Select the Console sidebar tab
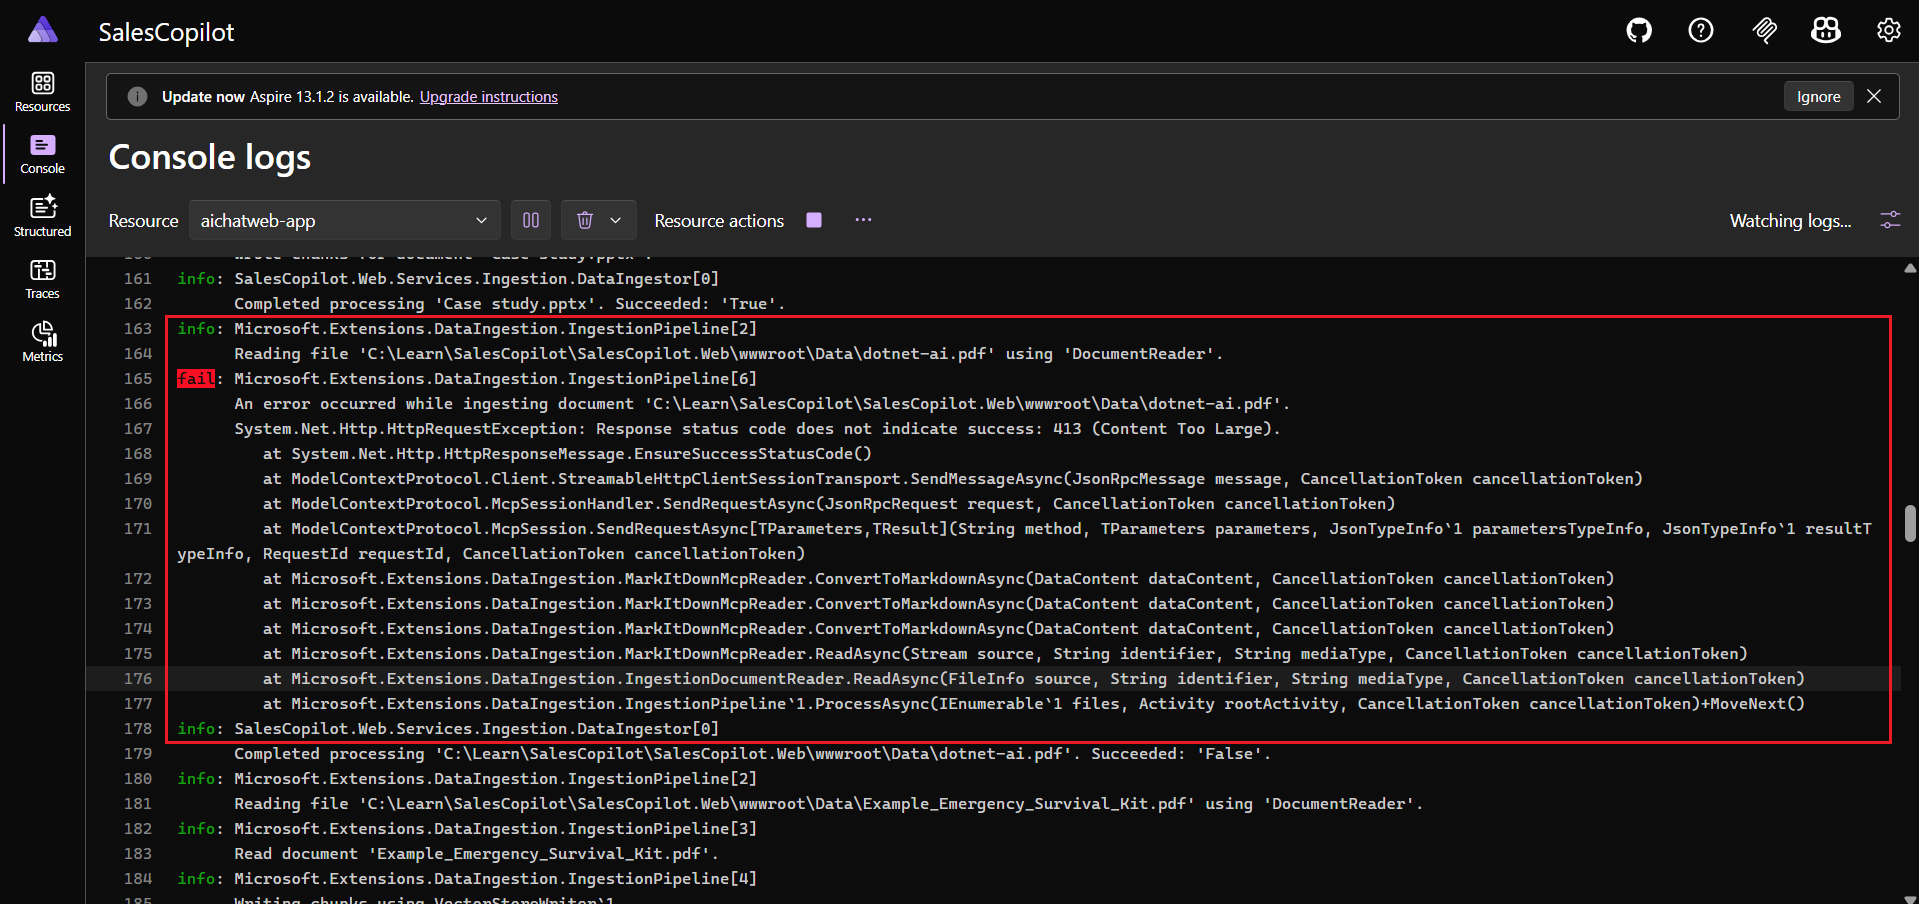1919x904 pixels. pos(42,154)
